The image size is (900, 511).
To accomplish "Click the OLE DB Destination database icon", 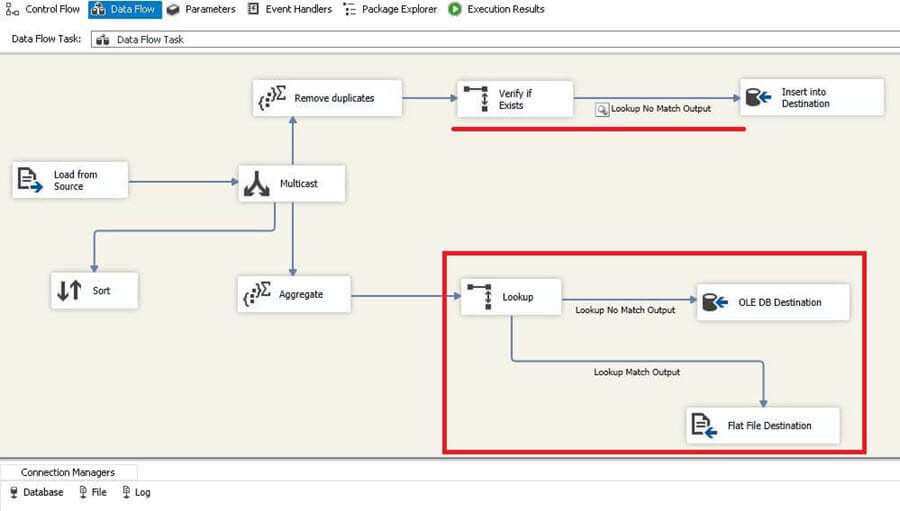I will [715, 302].
